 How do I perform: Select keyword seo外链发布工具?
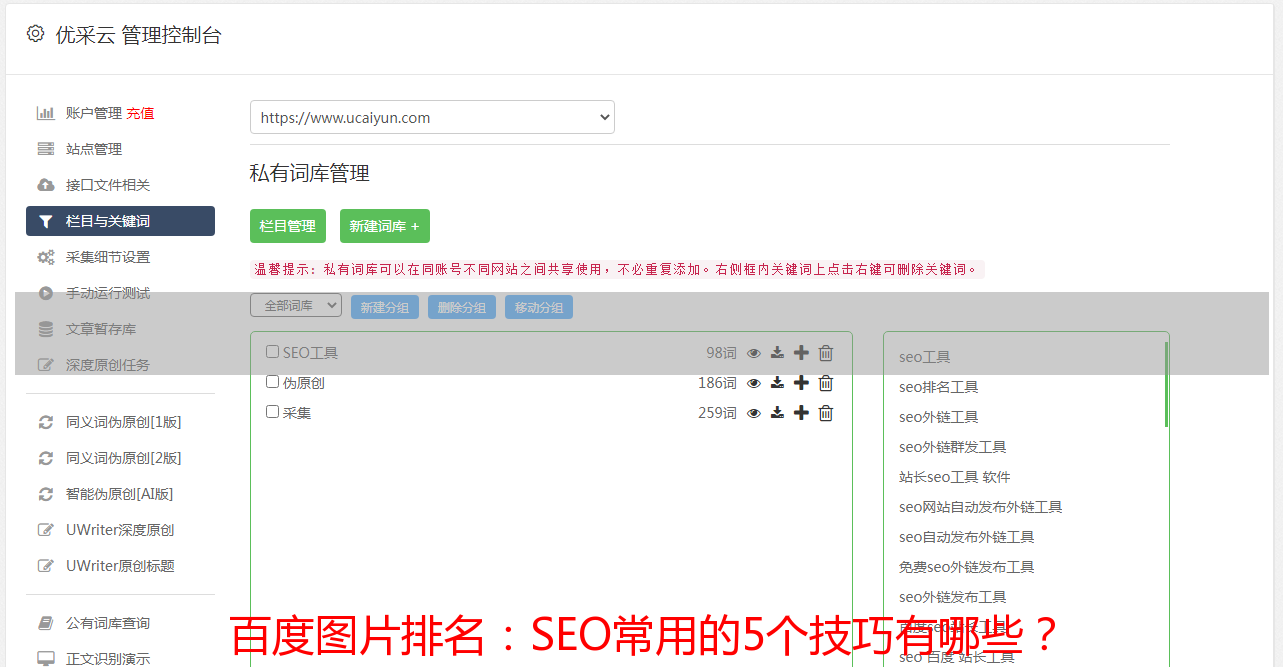click(x=952, y=597)
